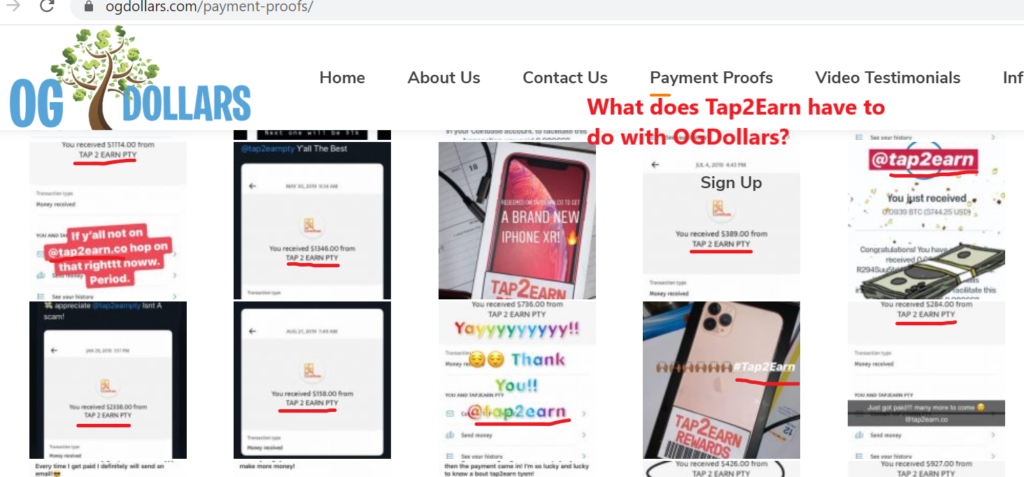Screen dimensions: 1024x477
Task: Open the Brand New iPhone XR image
Action: pos(517,220)
